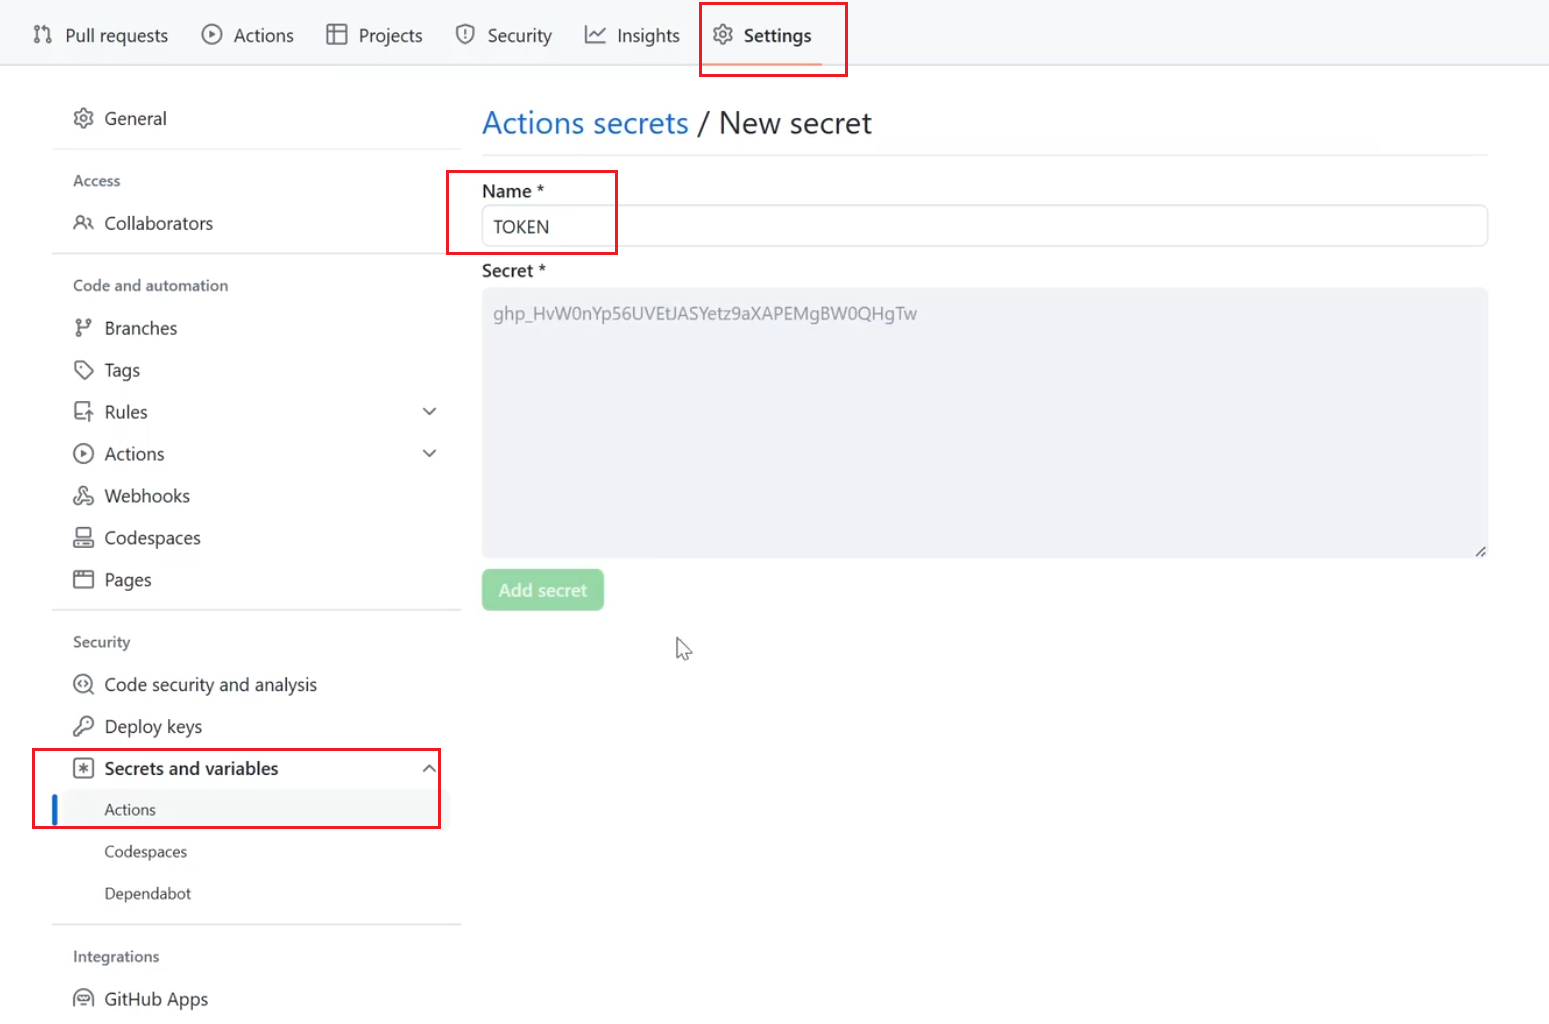Click the Collaborators people icon
Viewport: 1549px width, 1024px height.
click(83, 223)
